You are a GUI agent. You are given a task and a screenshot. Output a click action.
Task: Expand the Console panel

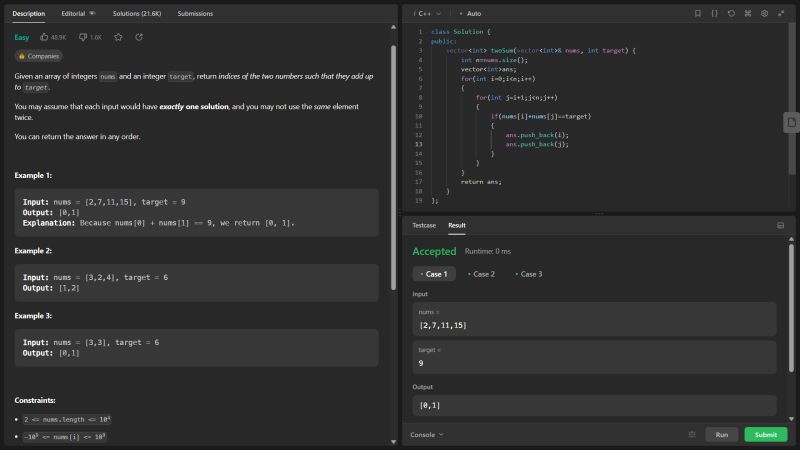pyautogui.click(x=427, y=434)
